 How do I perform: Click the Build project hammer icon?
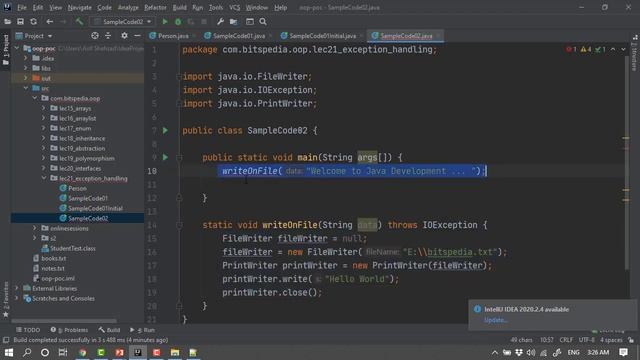point(79,22)
